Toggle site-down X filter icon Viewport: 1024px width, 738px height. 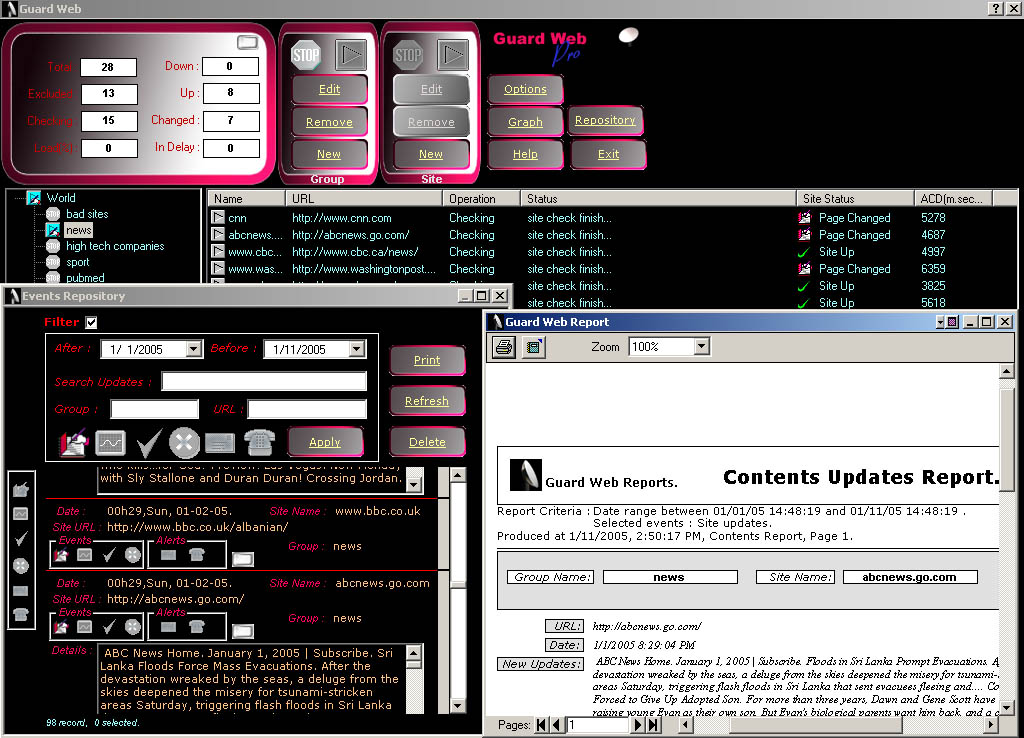point(185,443)
